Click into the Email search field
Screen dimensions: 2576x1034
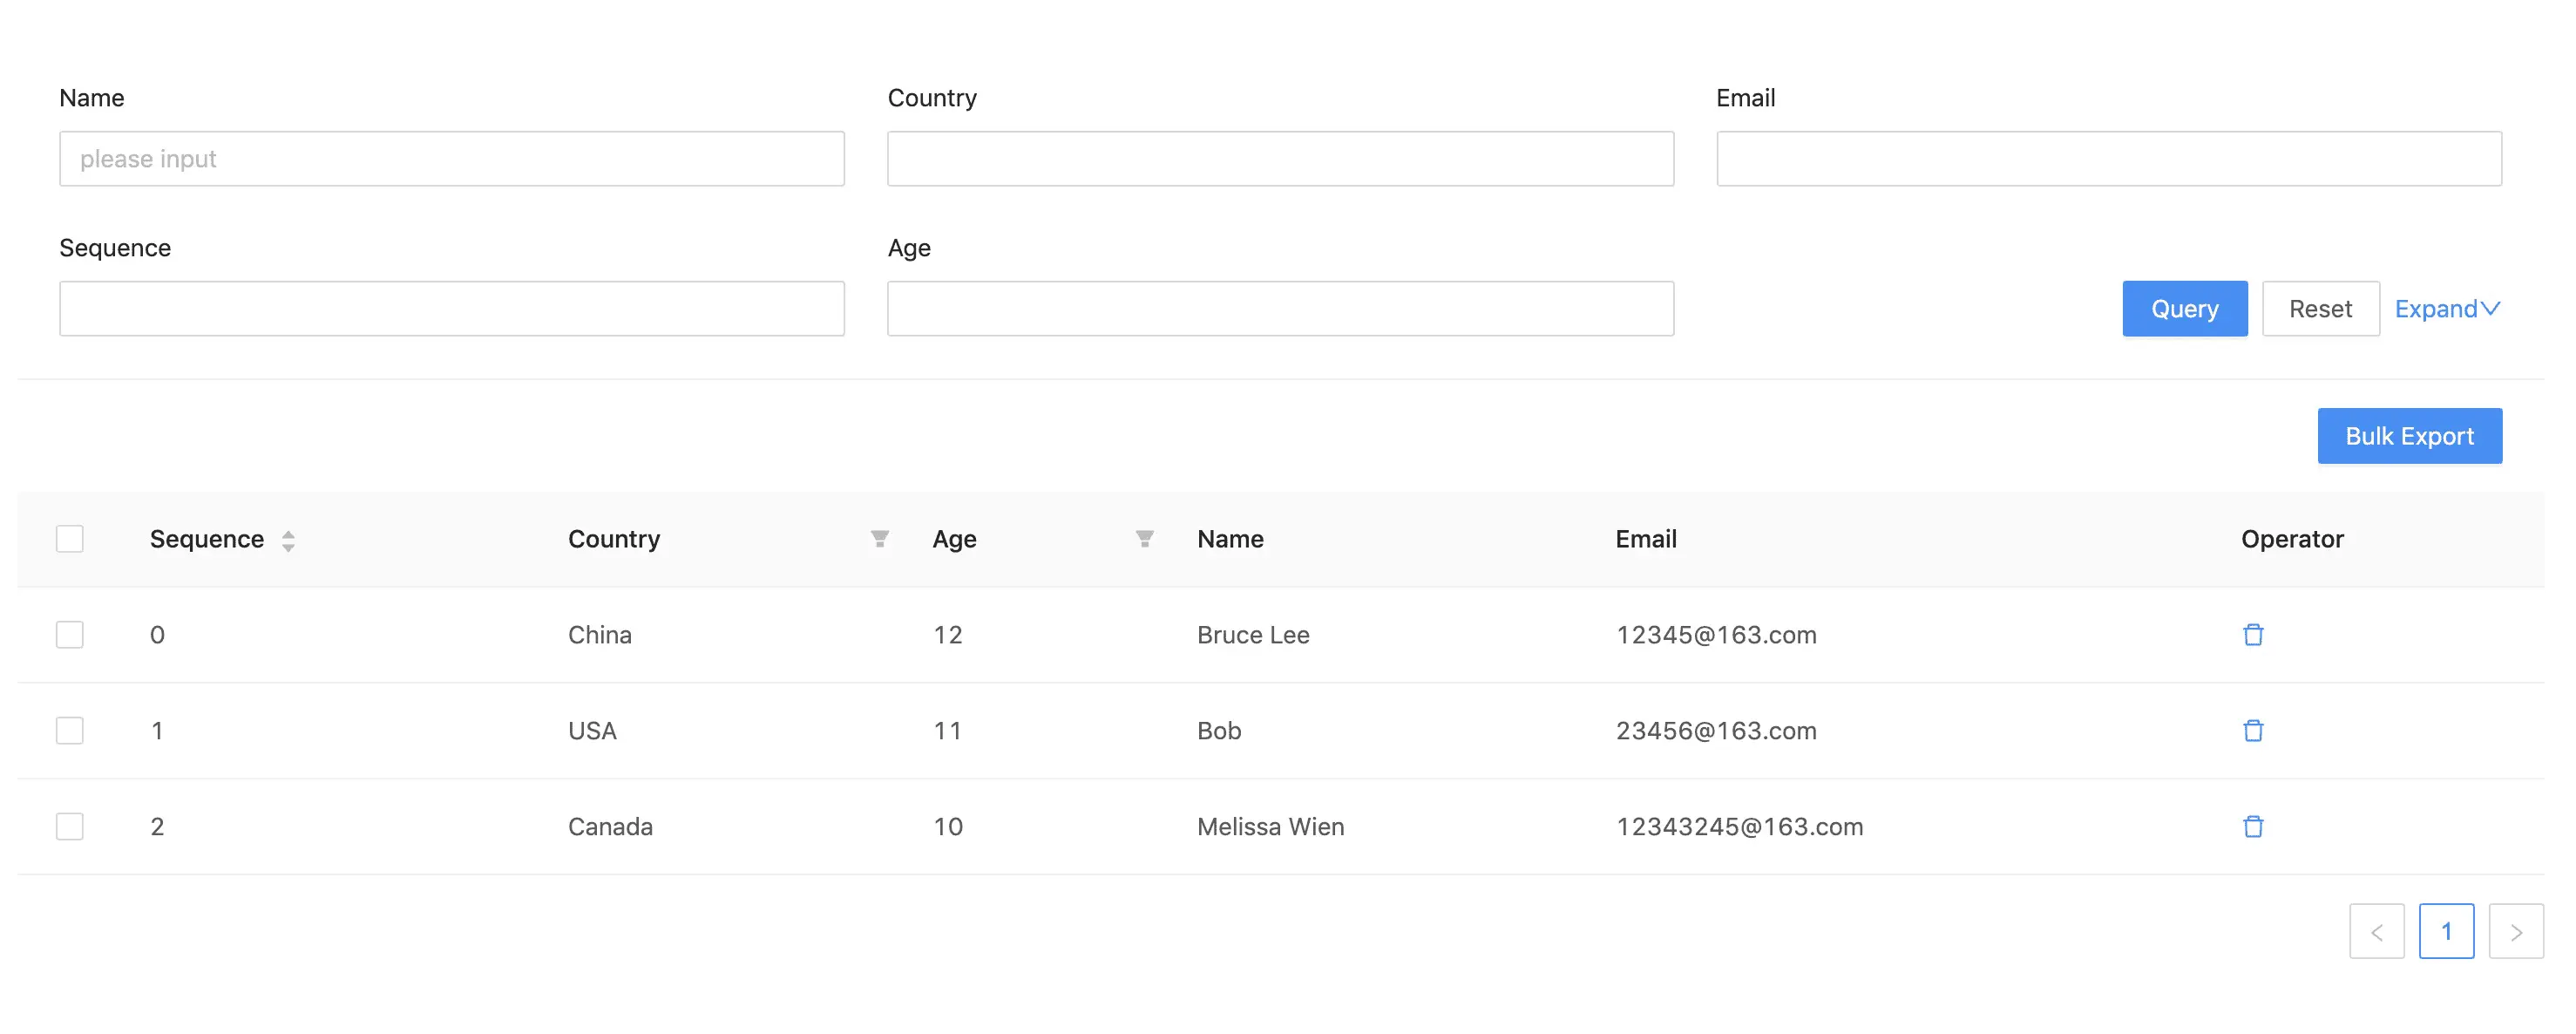coord(2108,159)
